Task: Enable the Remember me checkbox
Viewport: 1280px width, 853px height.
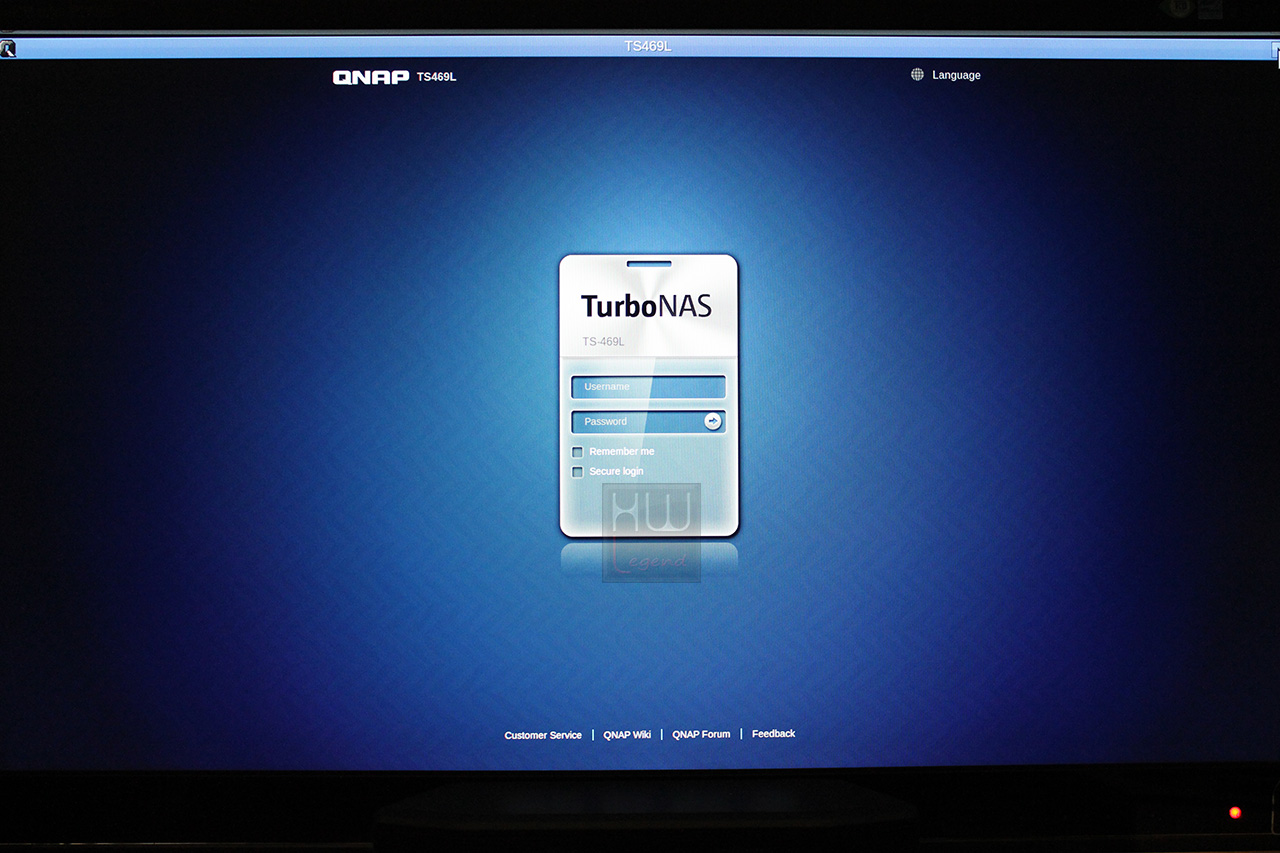Action: [x=577, y=452]
